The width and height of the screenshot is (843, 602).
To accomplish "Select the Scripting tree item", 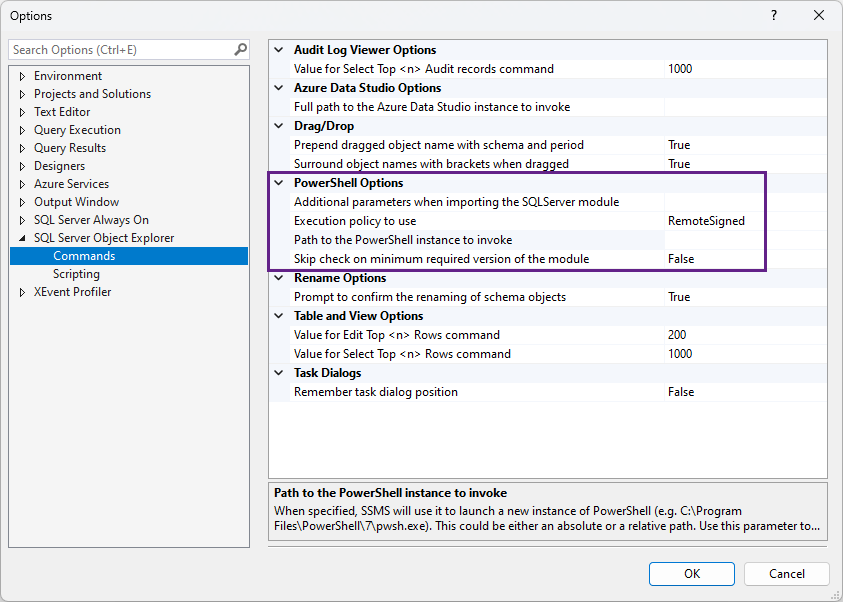I will [76, 274].
